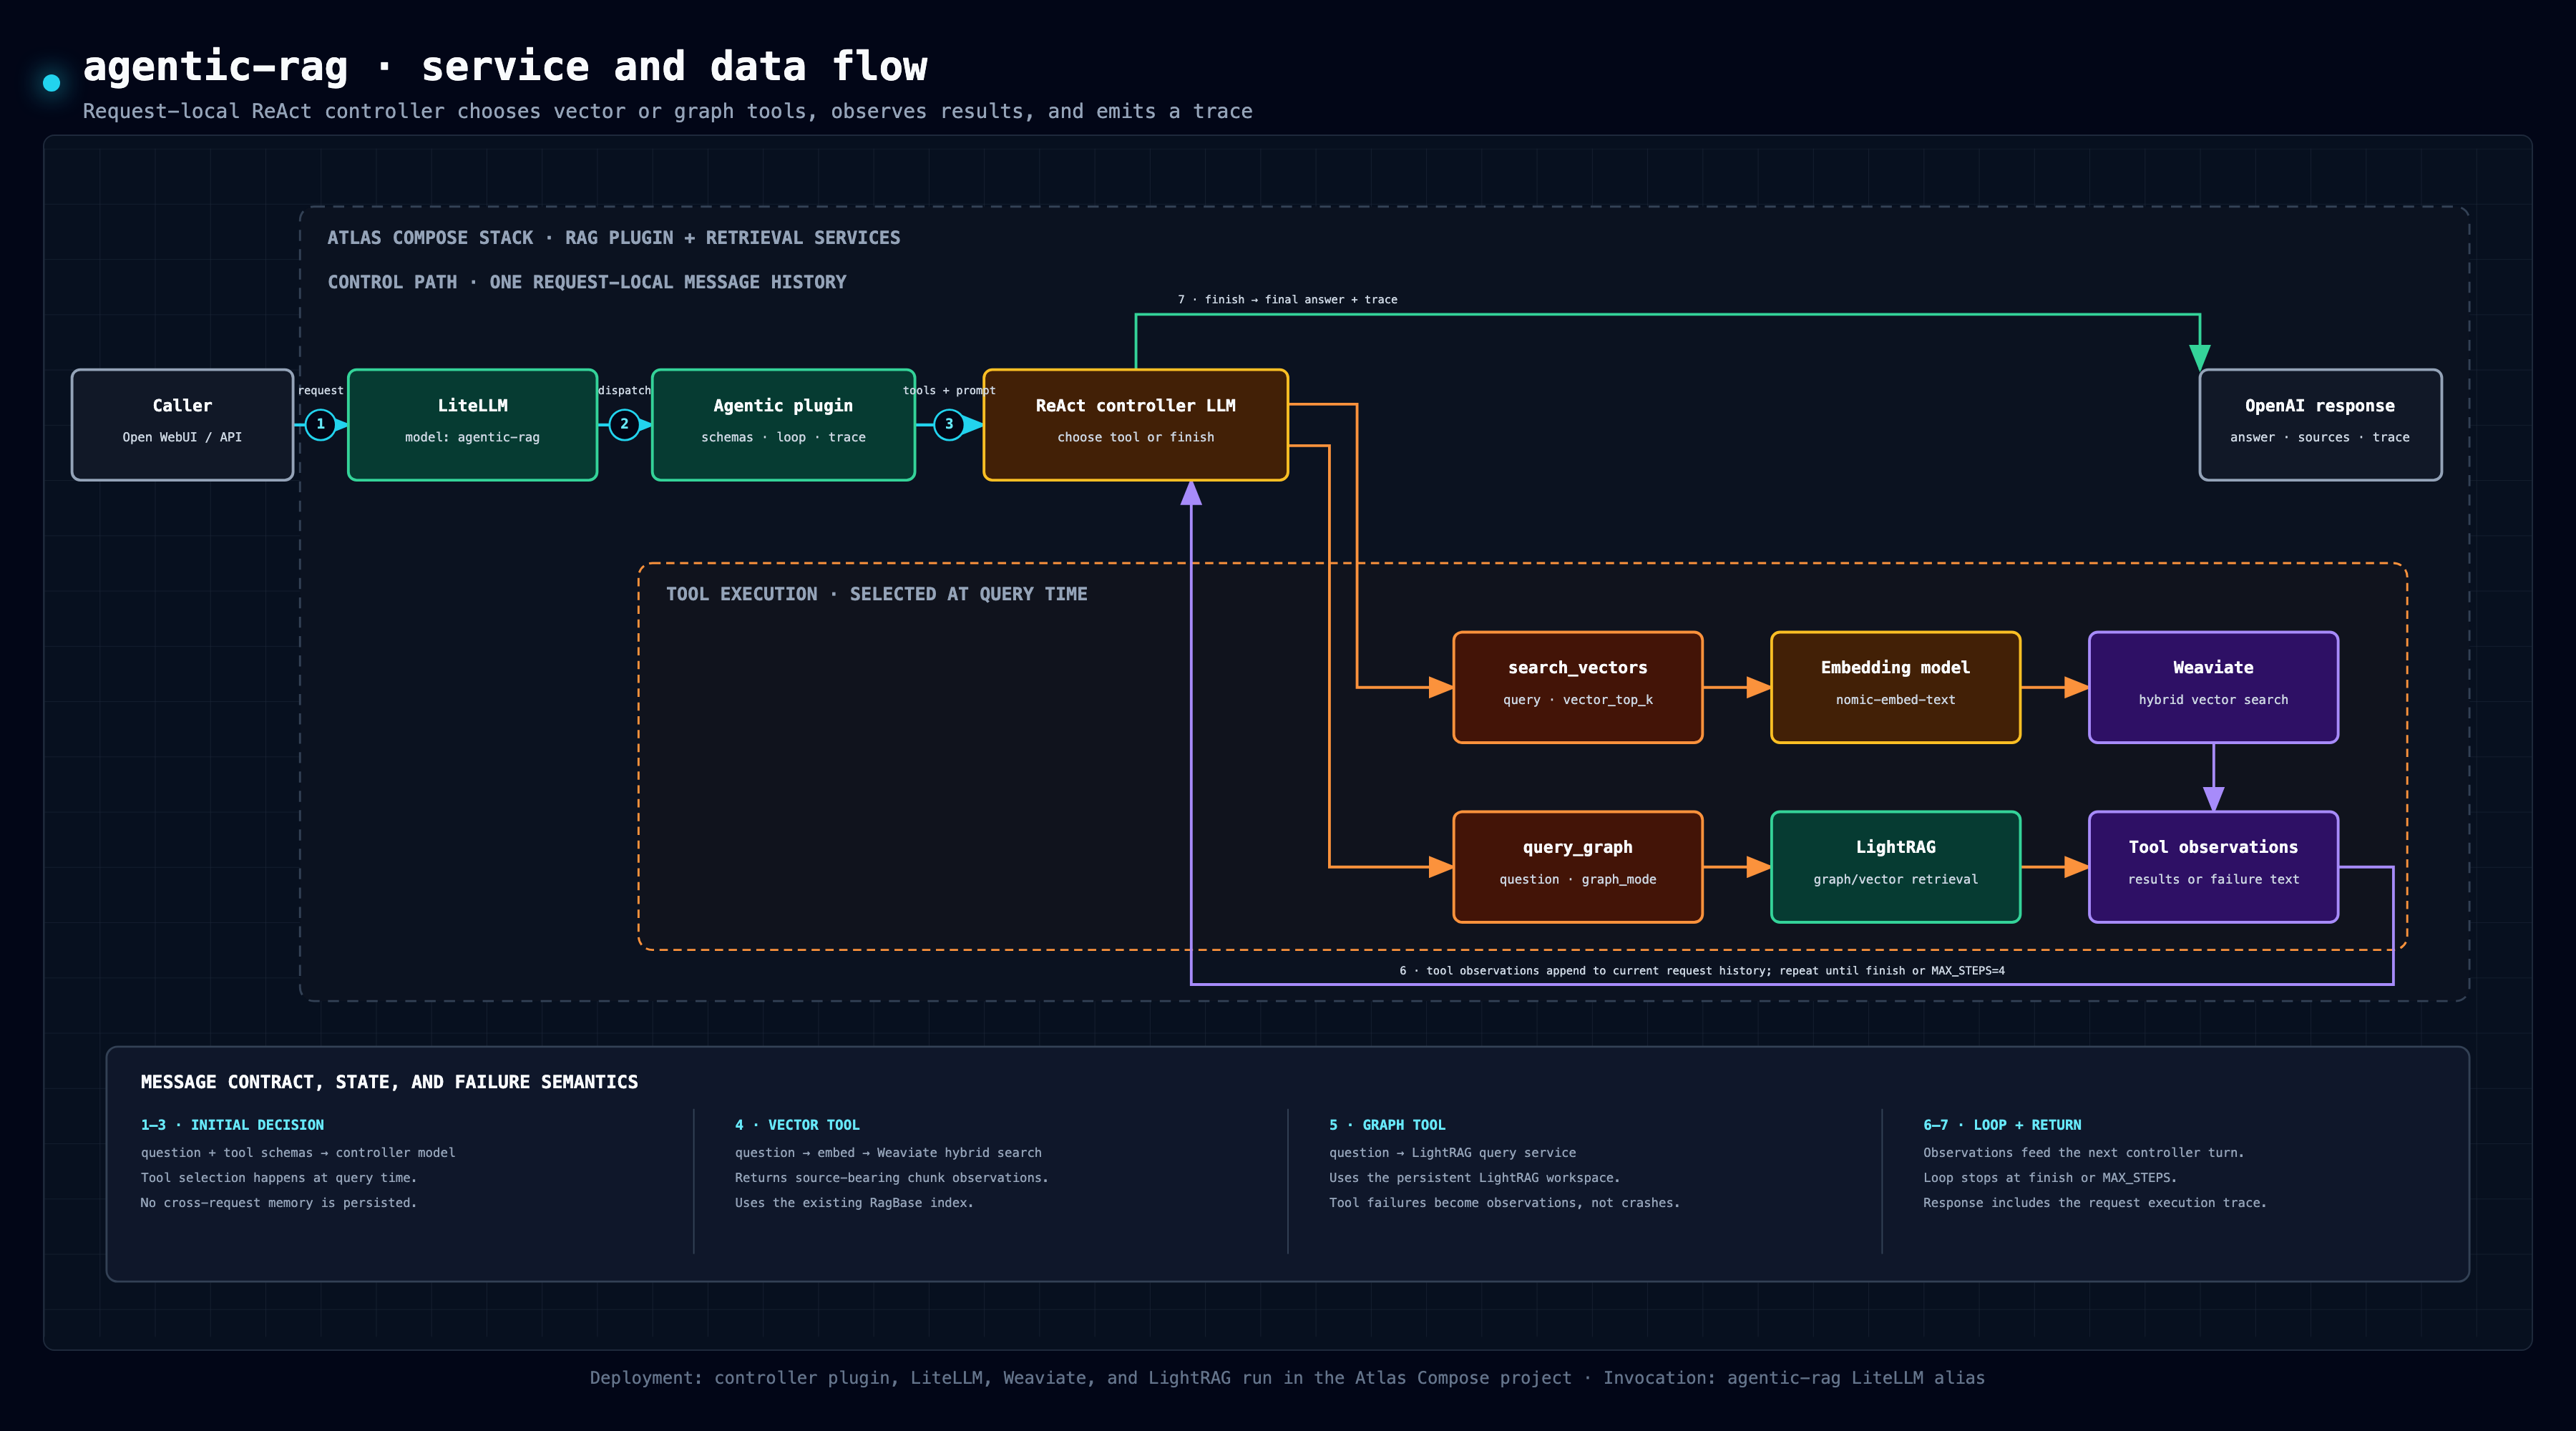
Task: Click 'question → LightRAG query service' line
Action: click(1452, 1153)
